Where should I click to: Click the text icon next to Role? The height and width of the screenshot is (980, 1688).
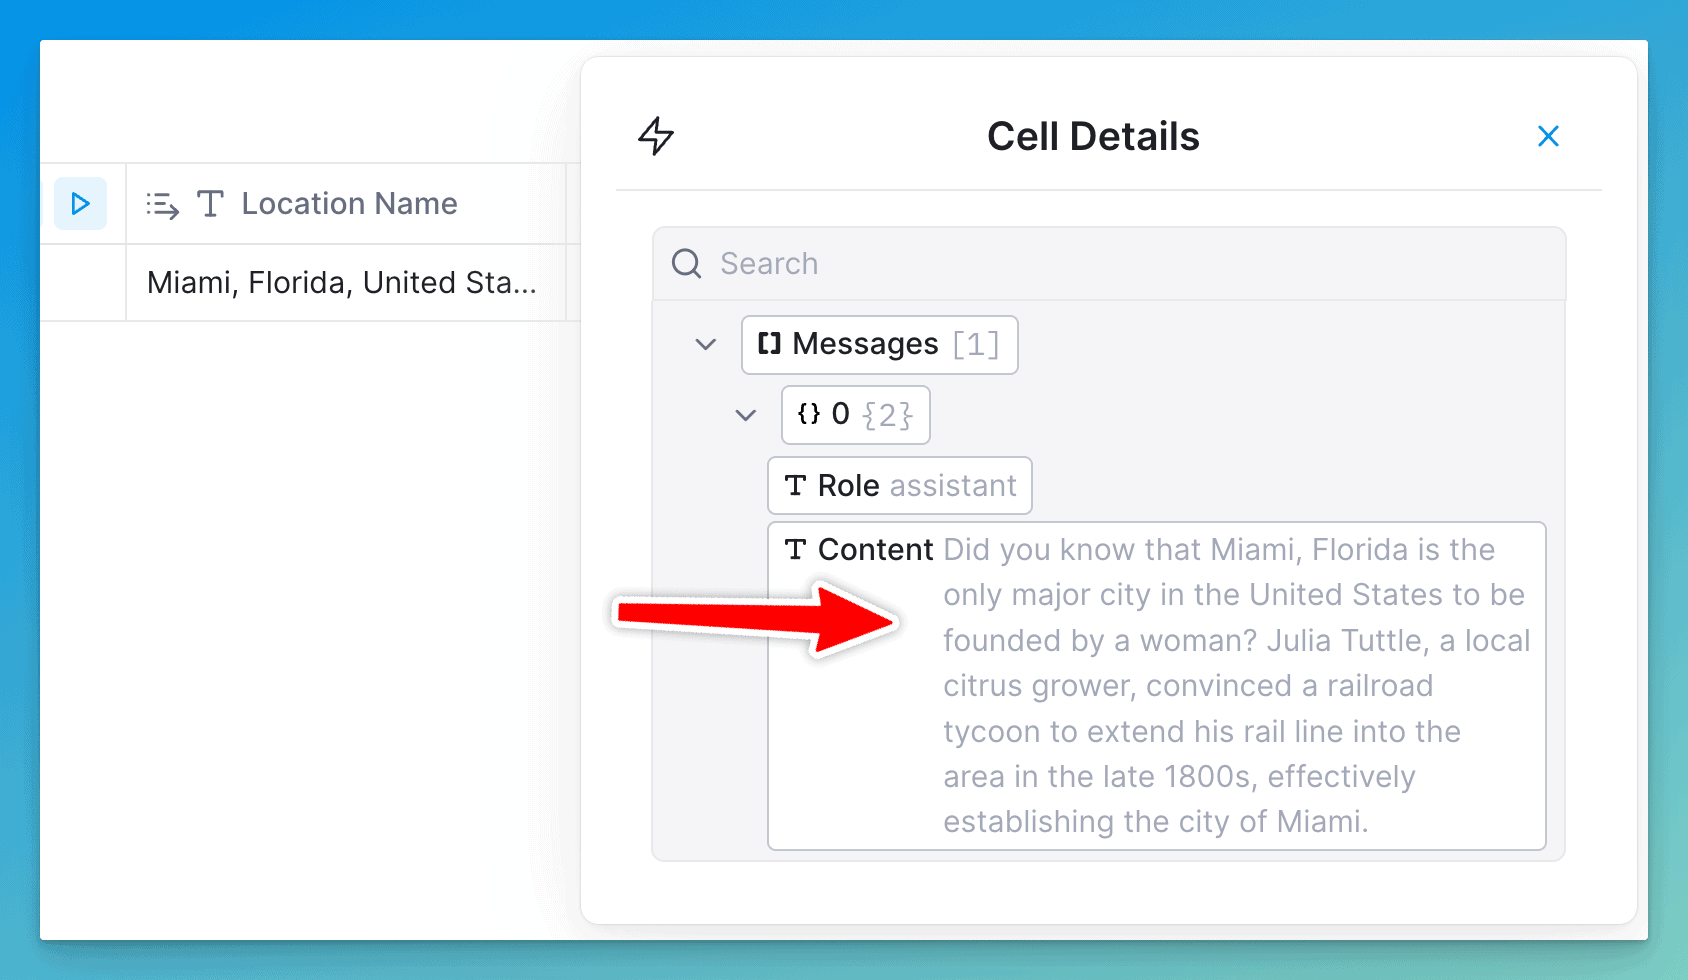[x=795, y=486]
